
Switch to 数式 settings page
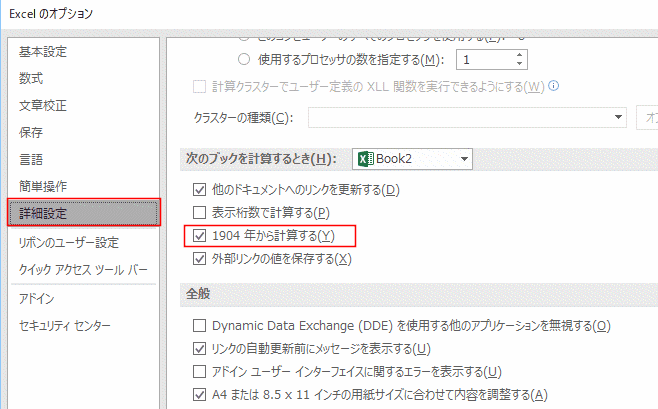(31, 78)
